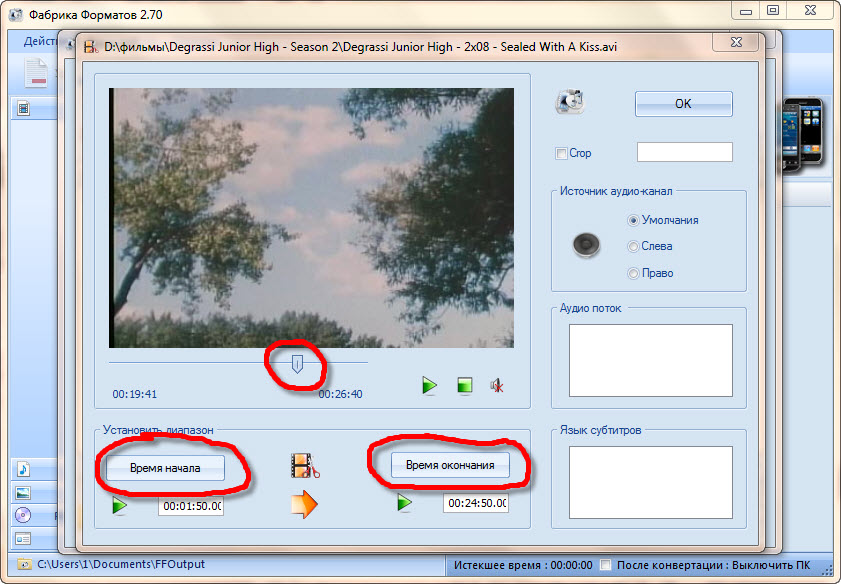The width and height of the screenshot is (841, 584).
Task: Click the Аудио поток list box
Action: click(x=651, y=360)
